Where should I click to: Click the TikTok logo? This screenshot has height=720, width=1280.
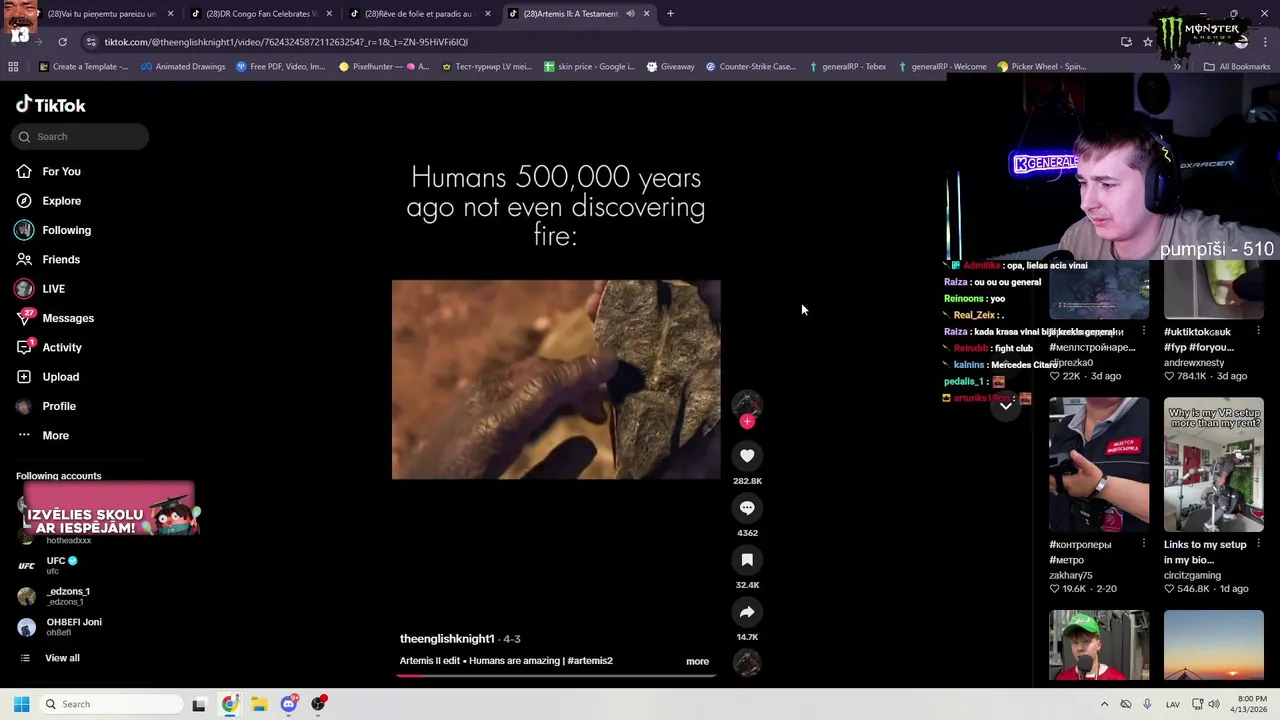pyautogui.click(x=51, y=105)
